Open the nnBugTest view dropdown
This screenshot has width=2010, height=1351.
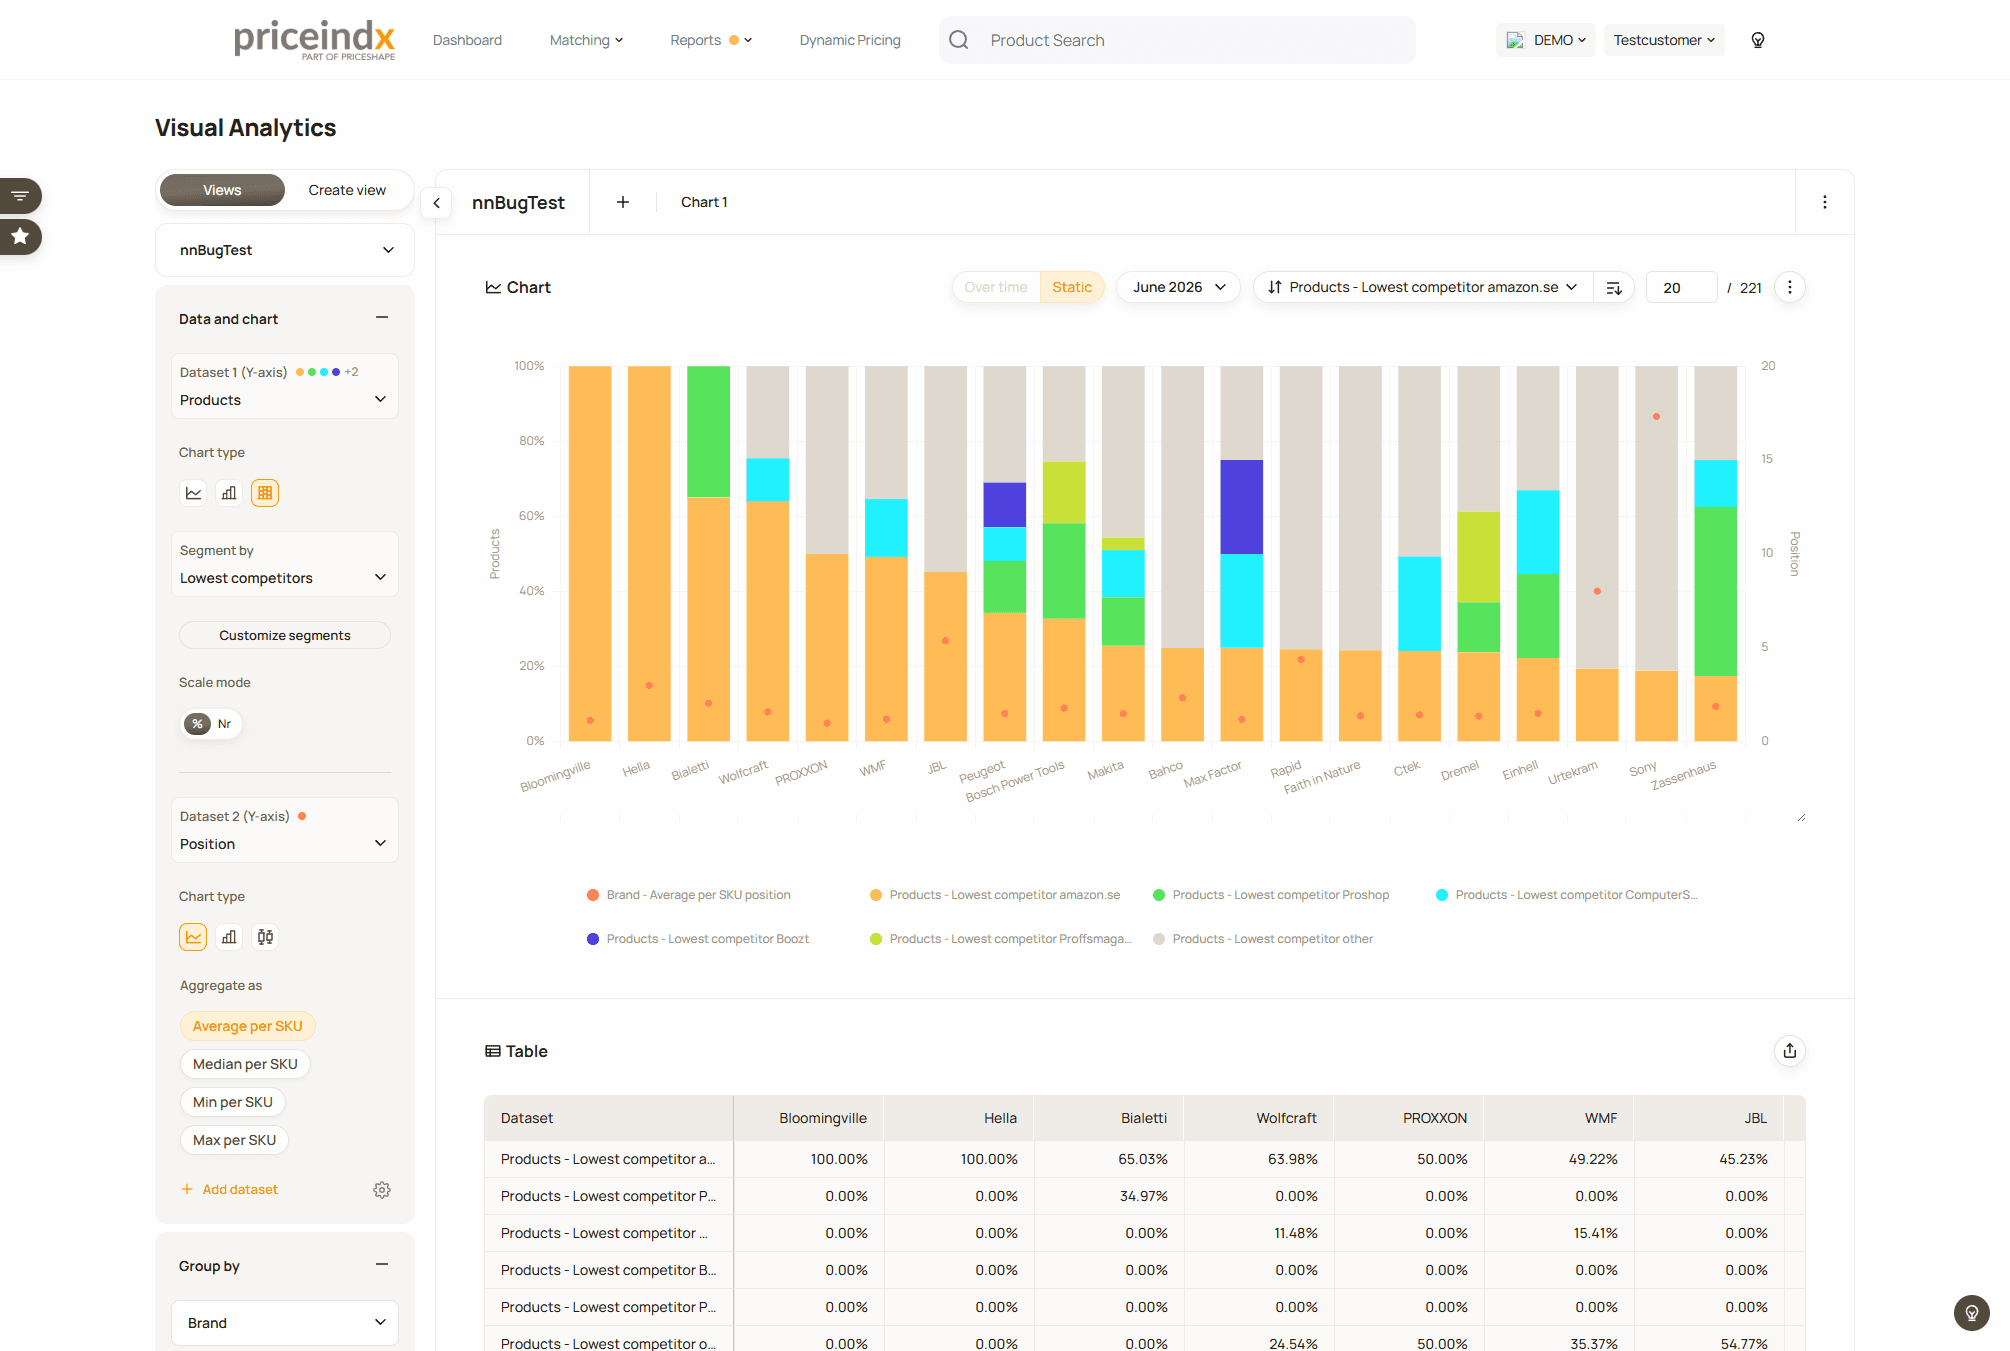(x=285, y=250)
